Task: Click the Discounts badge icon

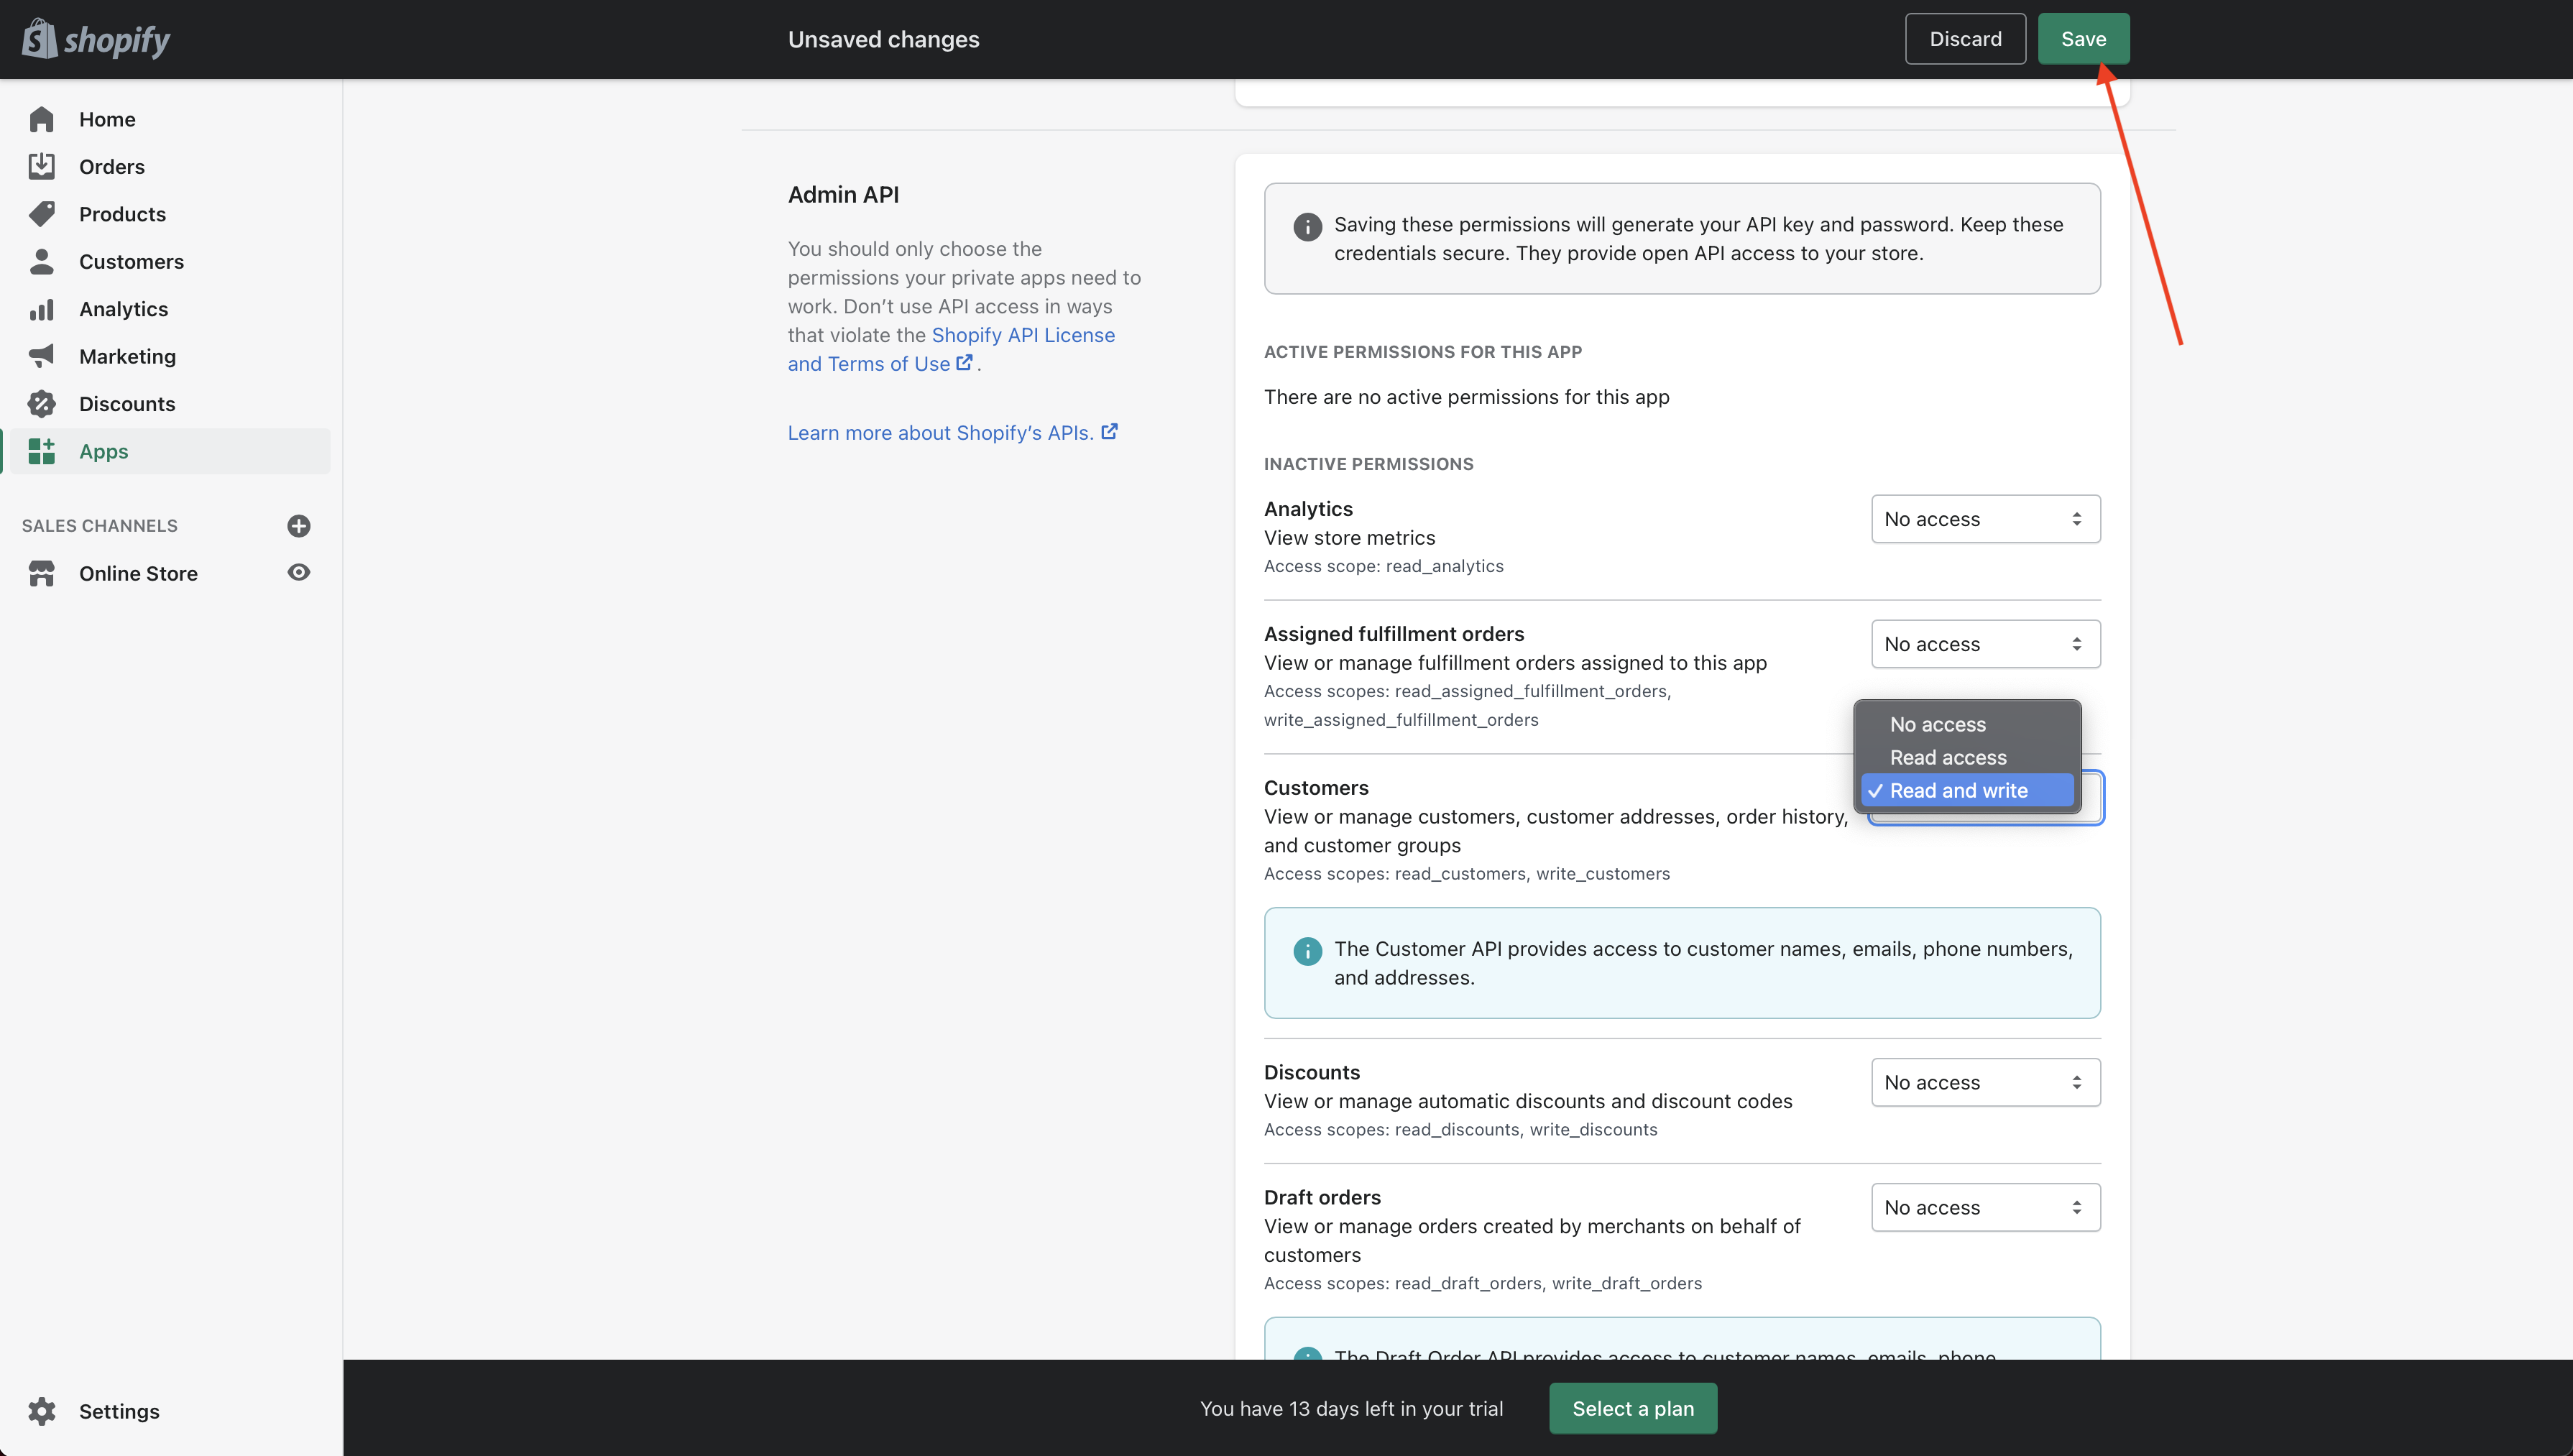Action: [x=41, y=404]
